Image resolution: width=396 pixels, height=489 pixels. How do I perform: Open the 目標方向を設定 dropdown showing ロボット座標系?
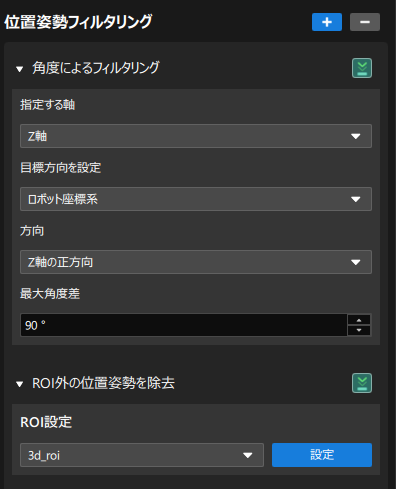(196, 199)
